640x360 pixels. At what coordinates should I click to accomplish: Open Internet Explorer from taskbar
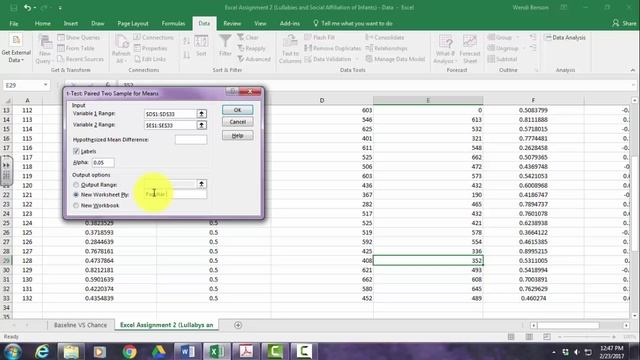pos(42,351)
